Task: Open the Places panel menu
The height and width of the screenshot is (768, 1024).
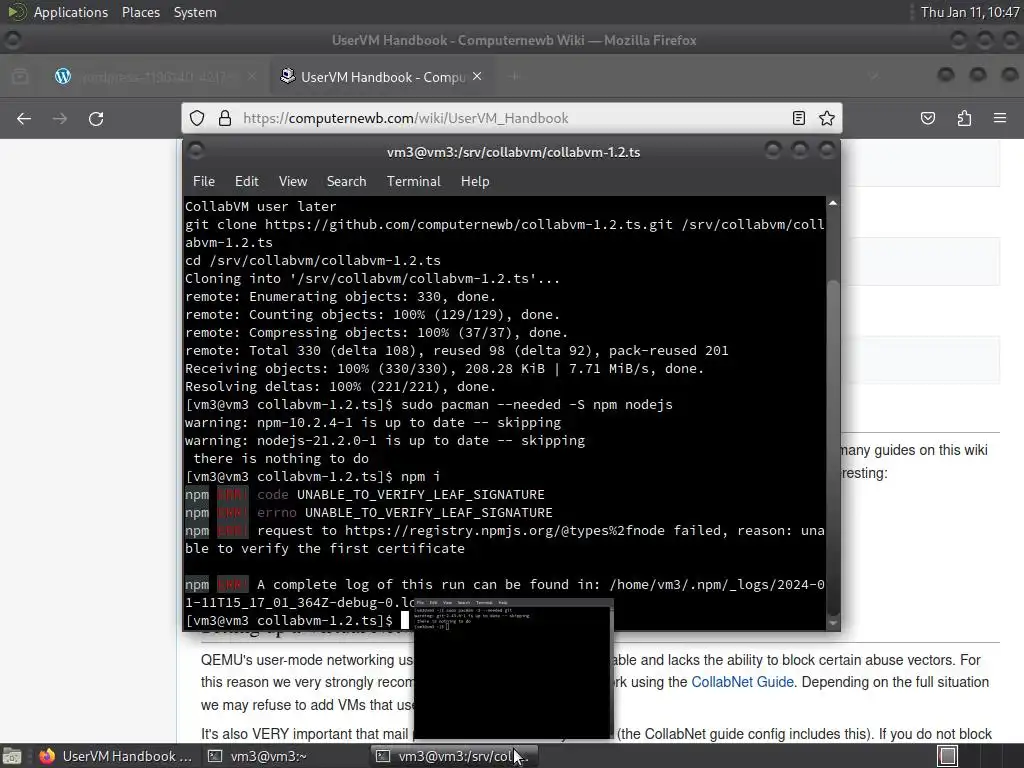Action: pos(141,12)
